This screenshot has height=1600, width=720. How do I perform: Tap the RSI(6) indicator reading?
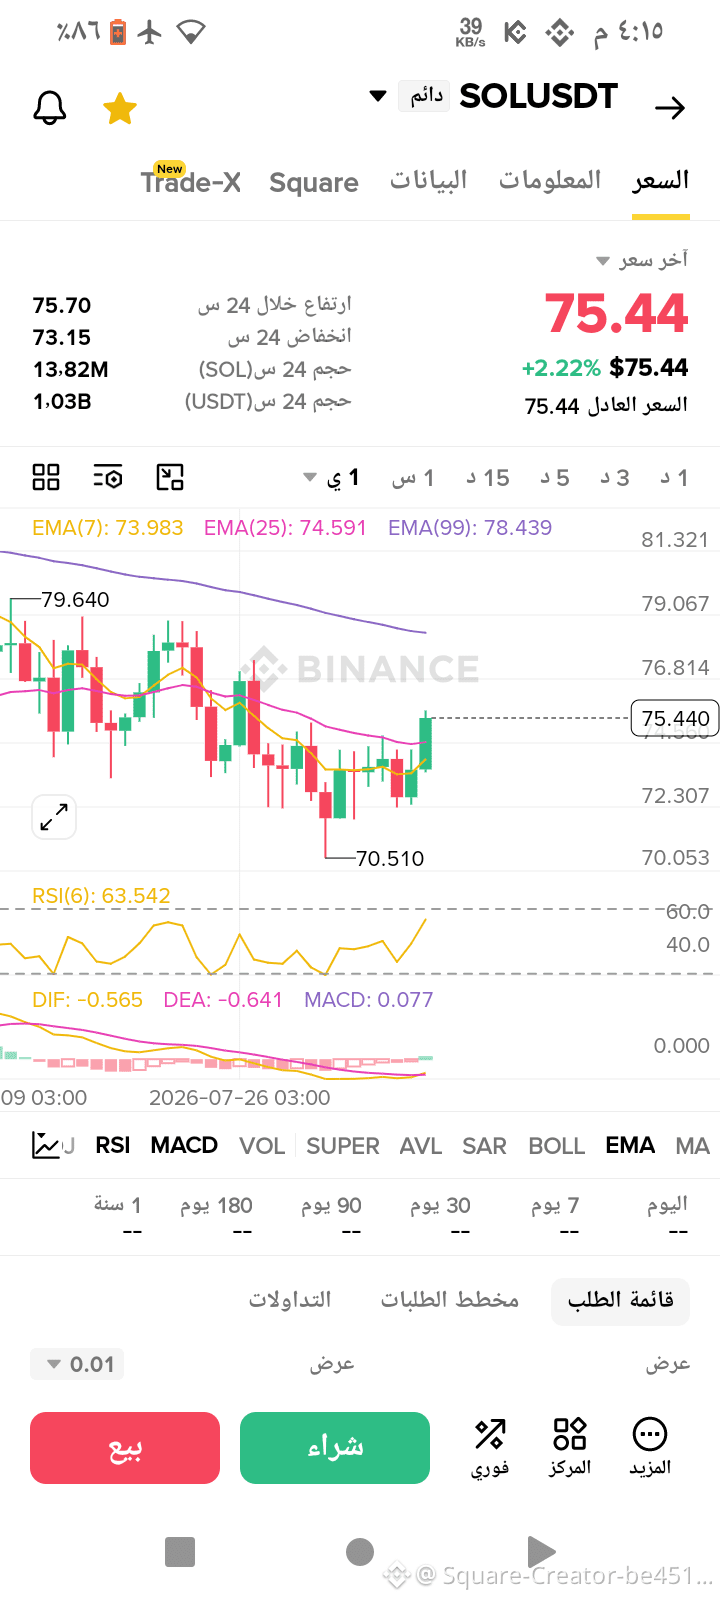click(101, 896)
